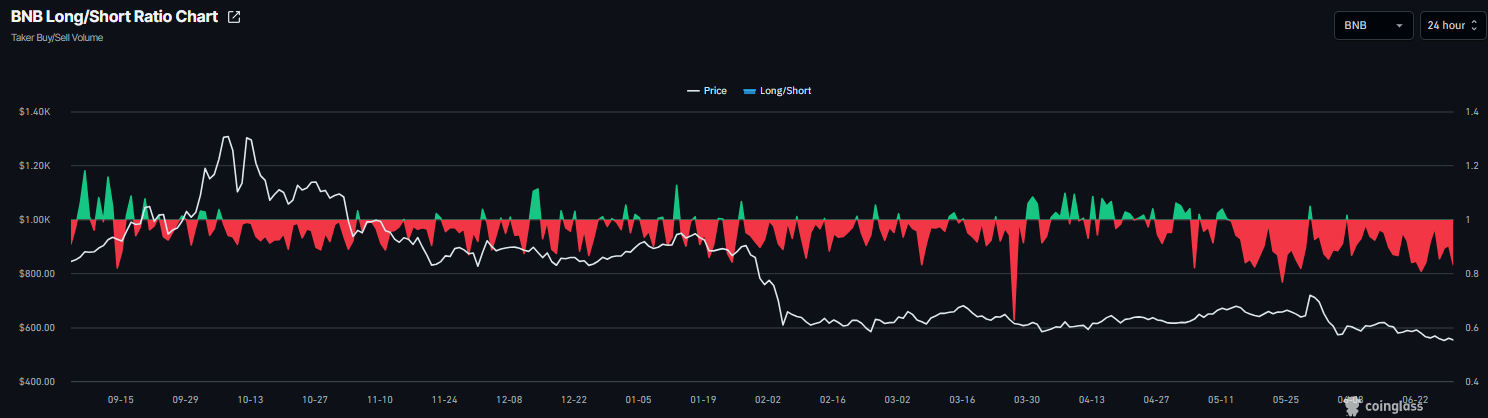Click the 10-27 date axis label
Screen dimensions: 1488x418
coord(315,399)
